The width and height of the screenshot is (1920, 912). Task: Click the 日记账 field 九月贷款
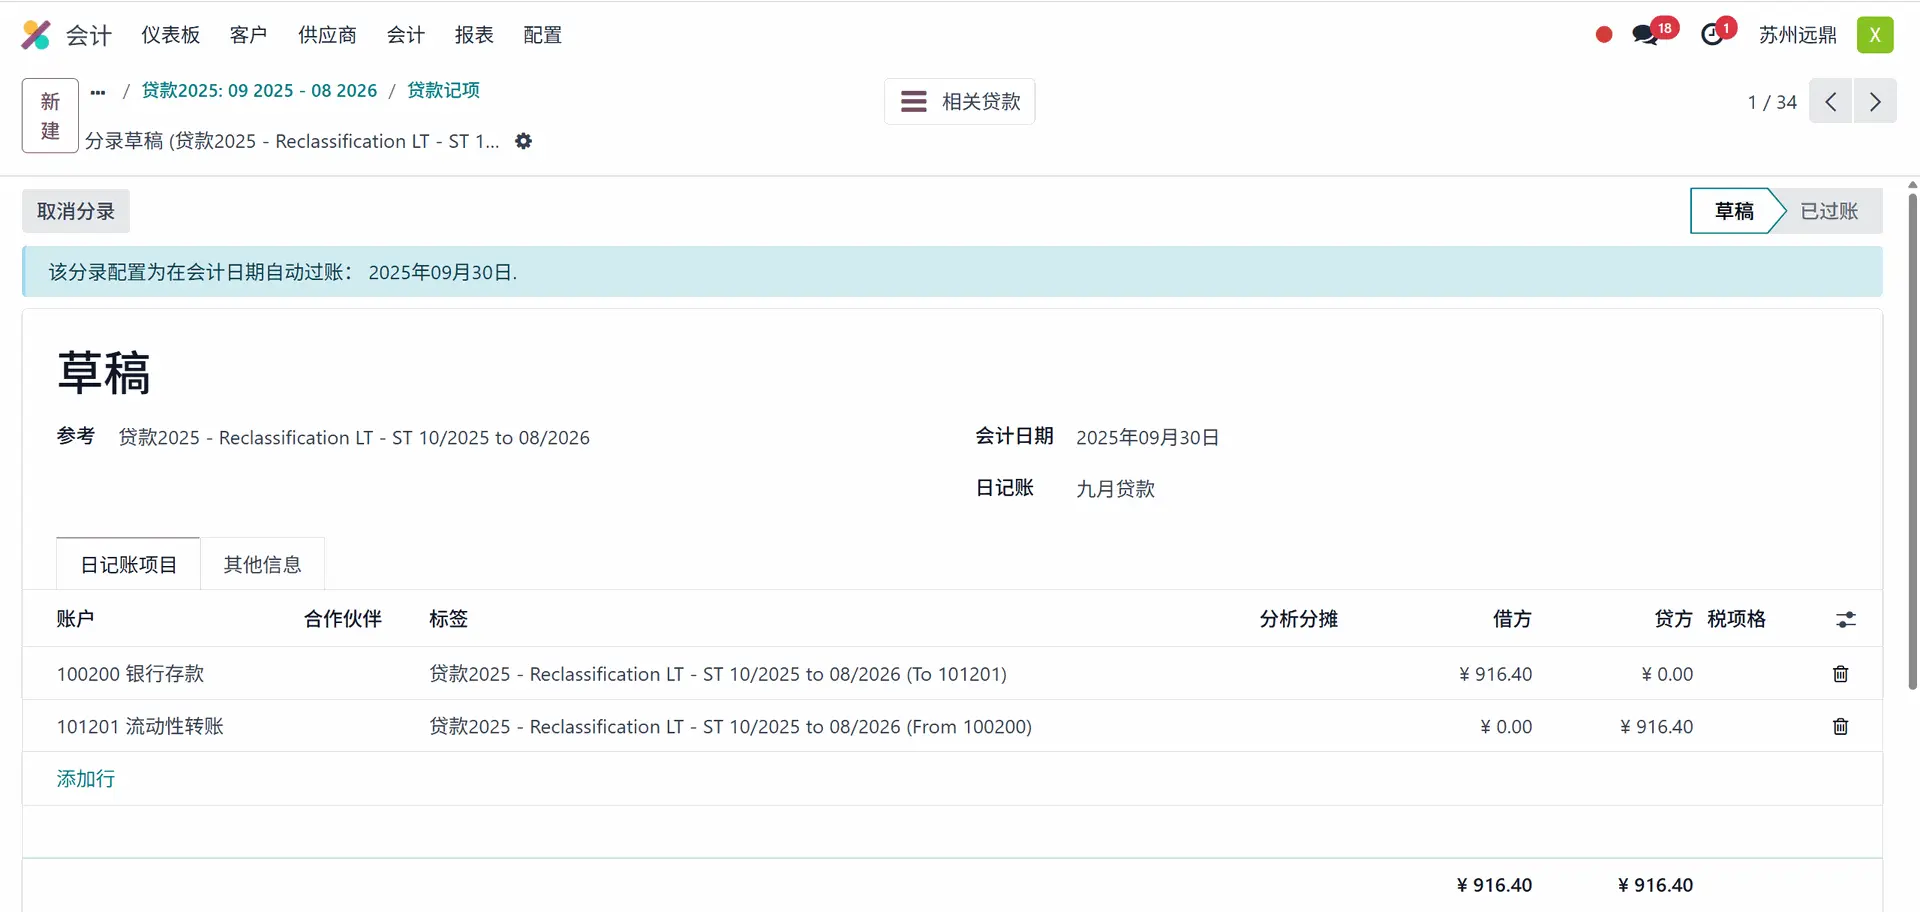click(1115, 489)
